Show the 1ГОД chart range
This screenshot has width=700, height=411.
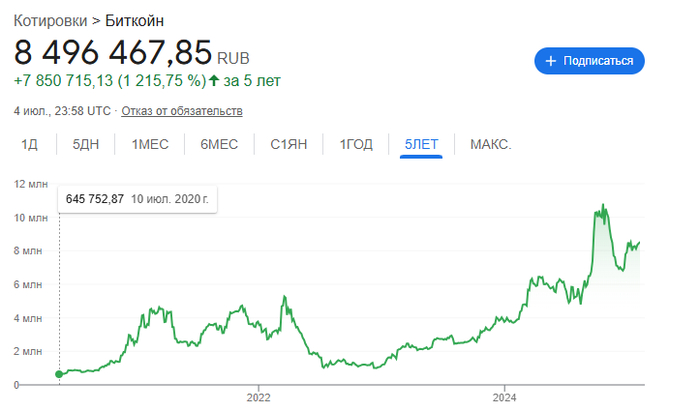click(x=356, y=145)
